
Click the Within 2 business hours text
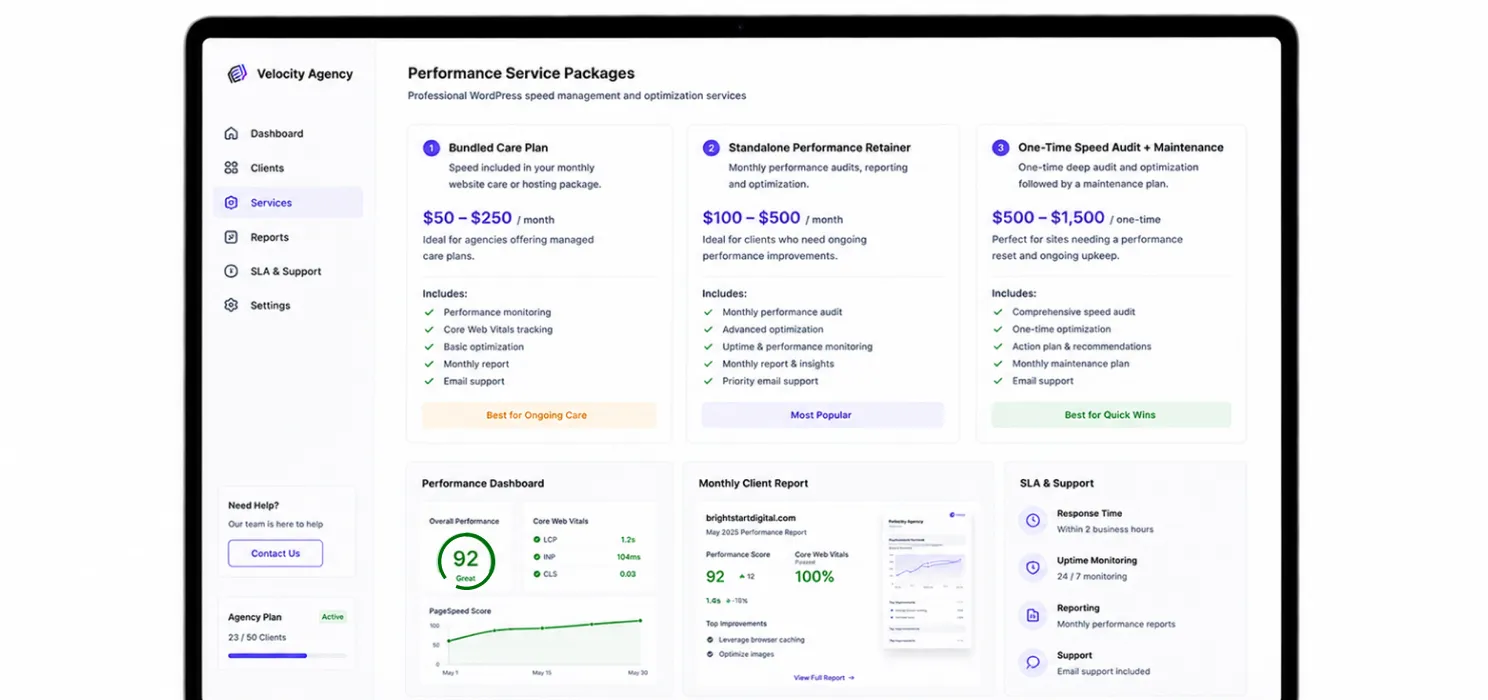(1105, 530)
